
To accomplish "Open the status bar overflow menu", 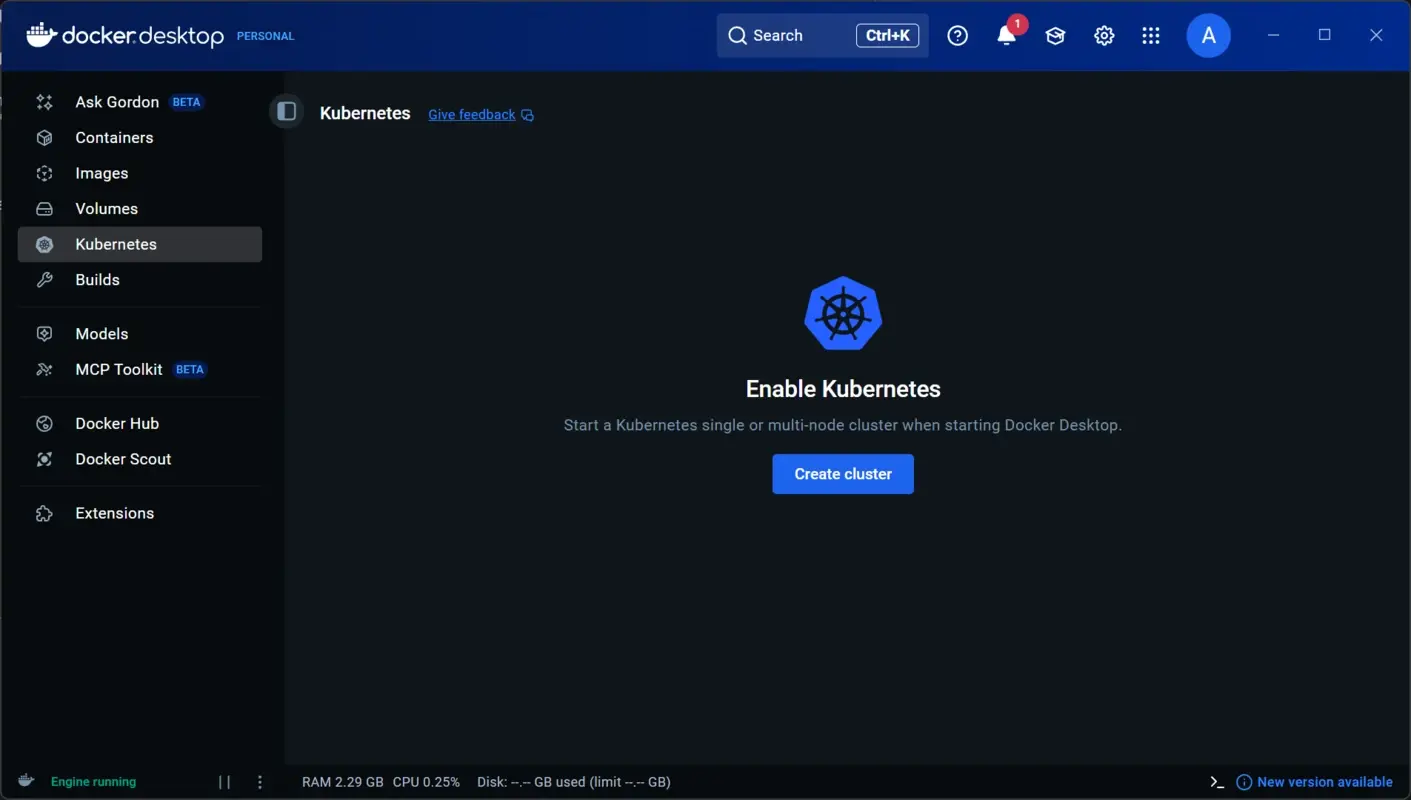I will (x=260, y=781).
